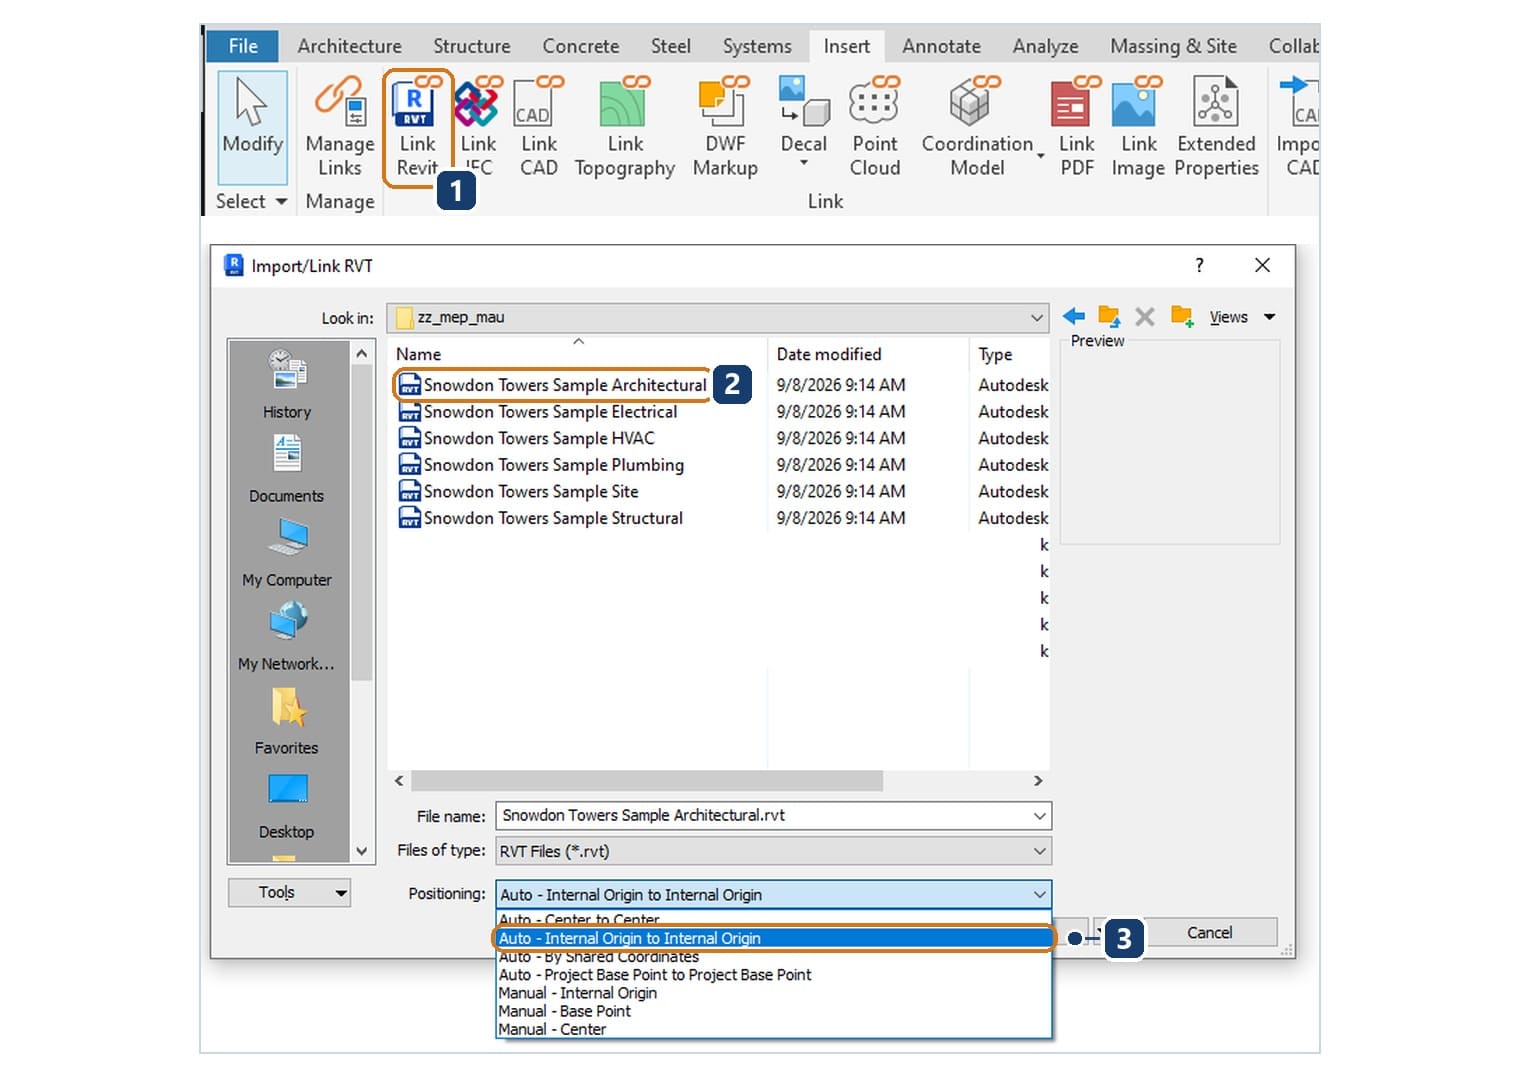This screenshot has width=1520, height=1077.
Task: Select Snowdon Towers Sample HVAC file
Action: 527,438
